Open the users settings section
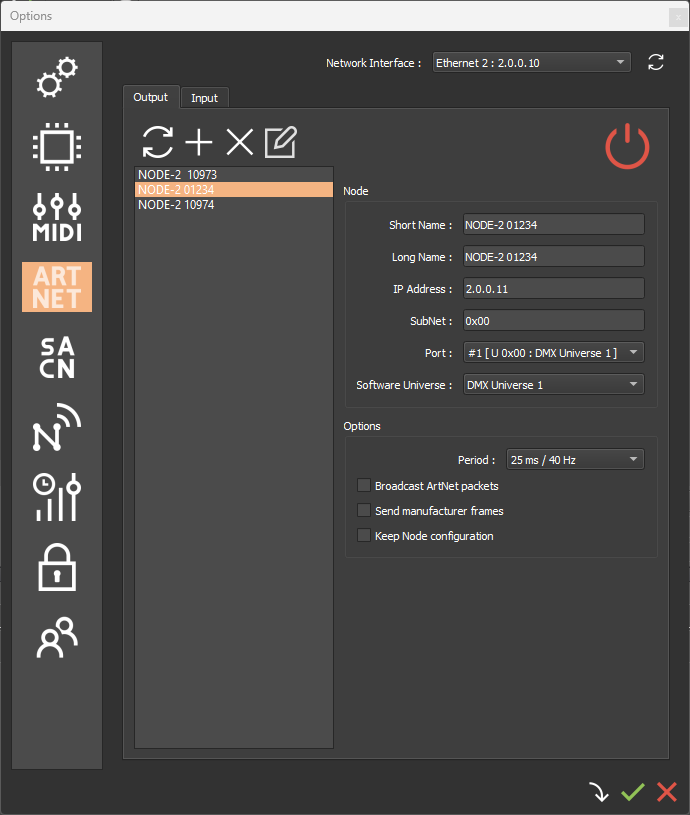The width and height of the screenshot is (690, 815). pyautogui.click(x=57, y=637)
